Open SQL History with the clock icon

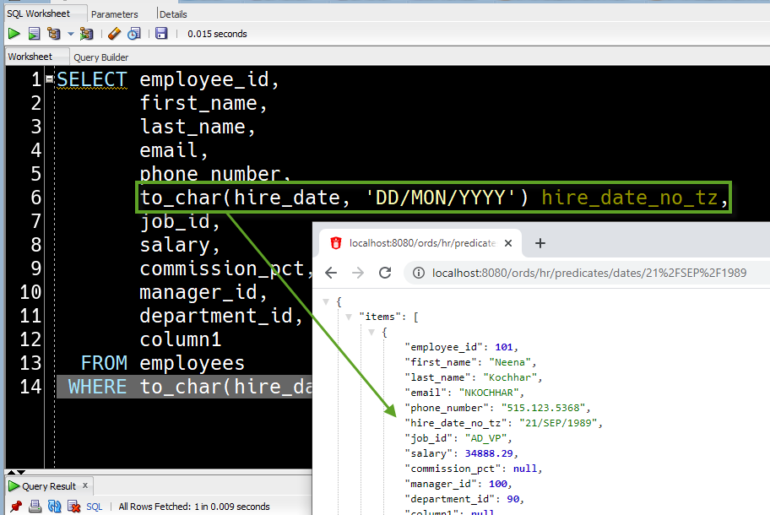tap(134, 34)
